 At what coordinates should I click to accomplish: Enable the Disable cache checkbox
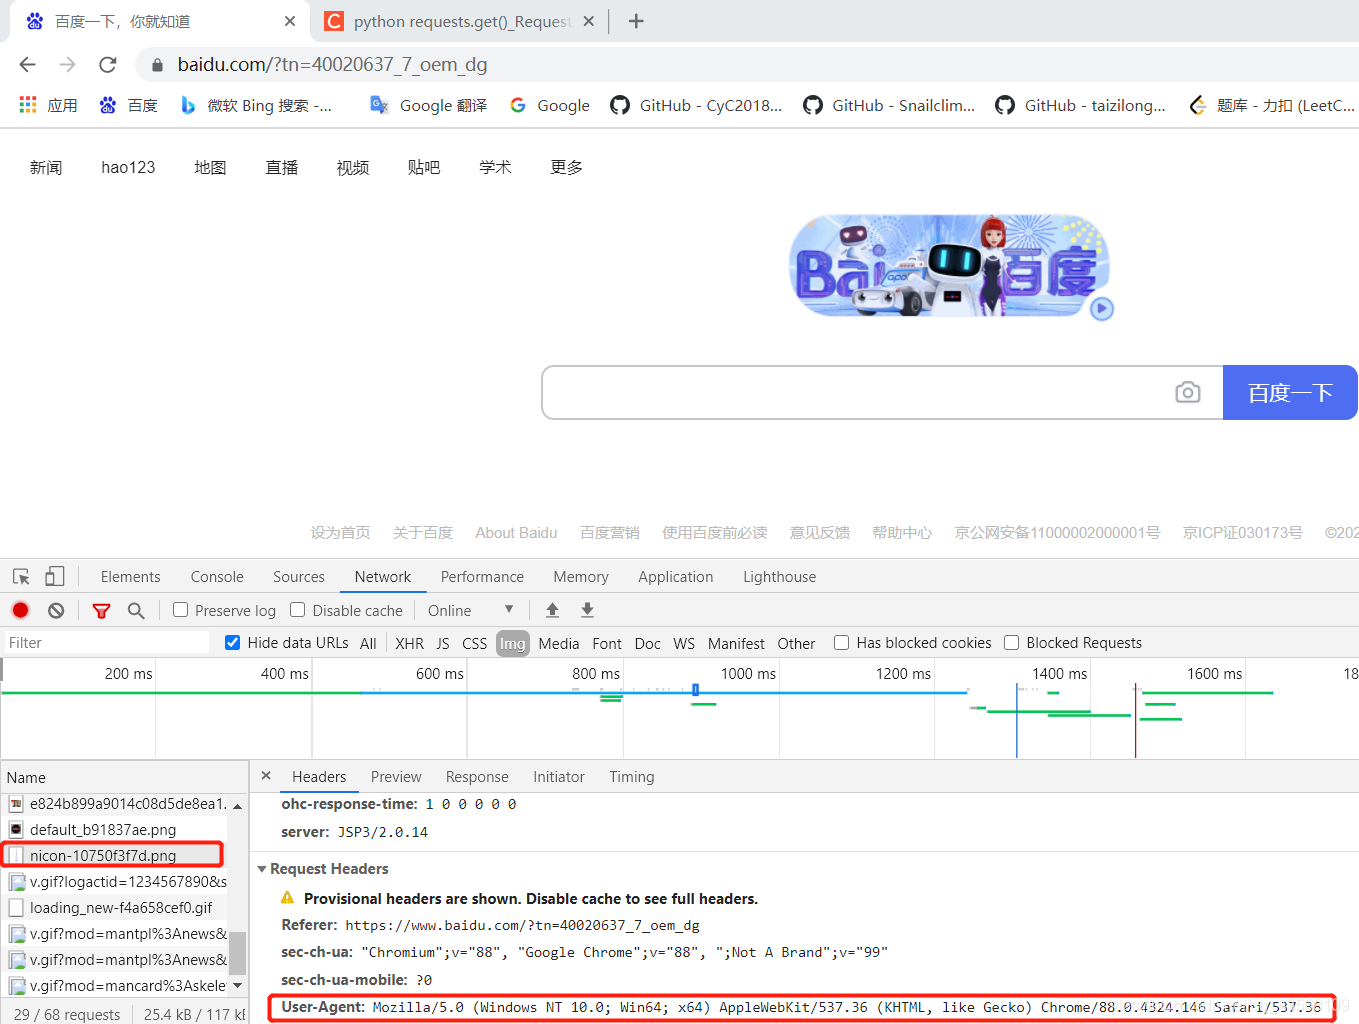coord(298,610)
